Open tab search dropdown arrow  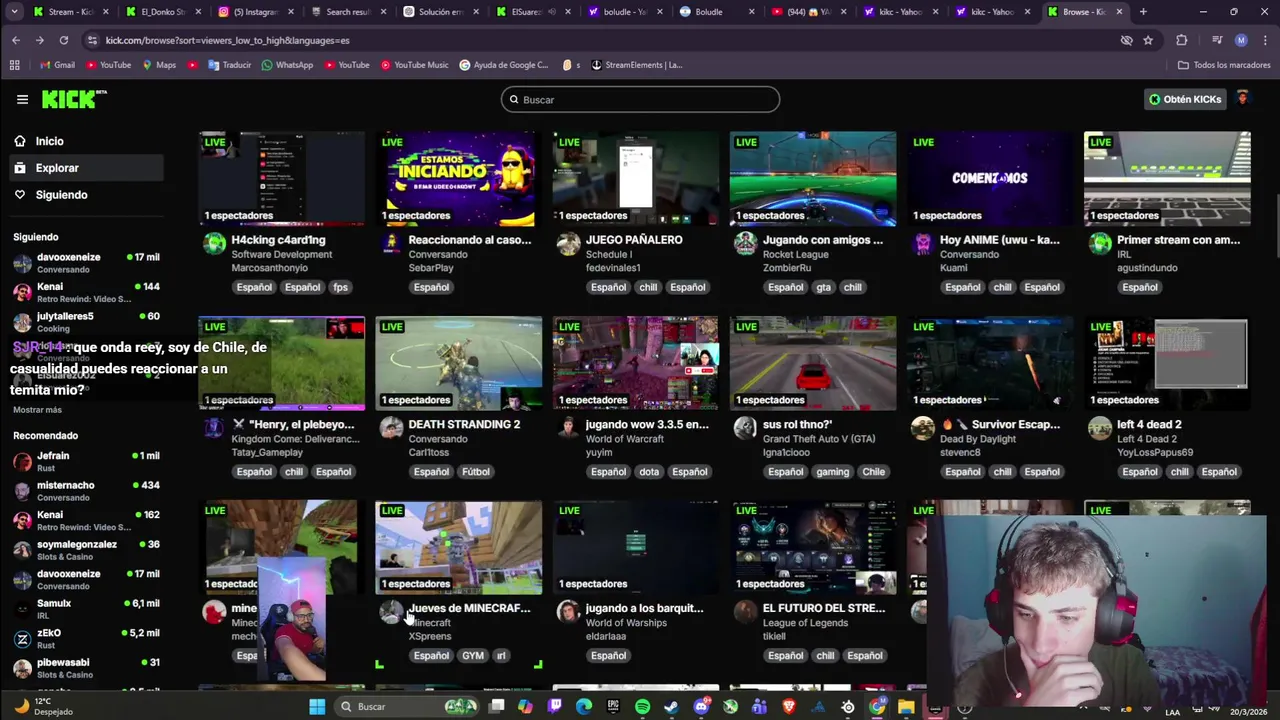tap(15, 12)
